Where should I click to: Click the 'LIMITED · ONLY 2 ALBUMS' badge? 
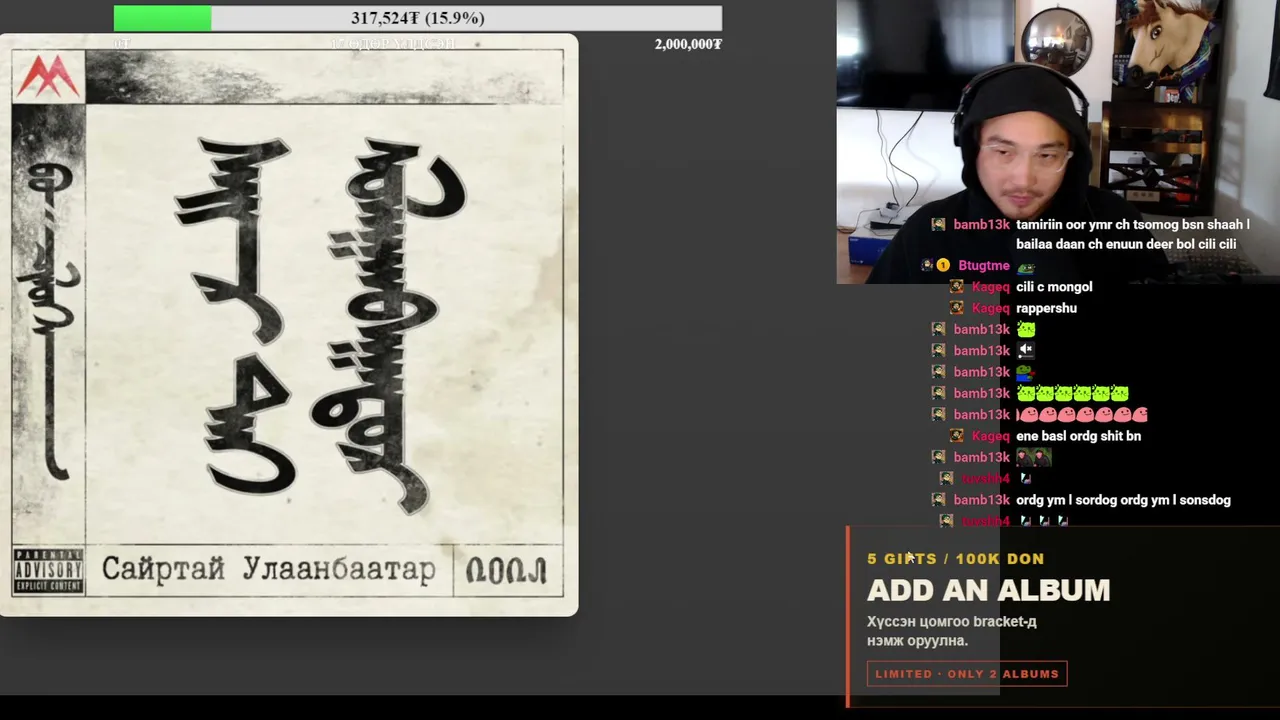(x=967, y=674)
